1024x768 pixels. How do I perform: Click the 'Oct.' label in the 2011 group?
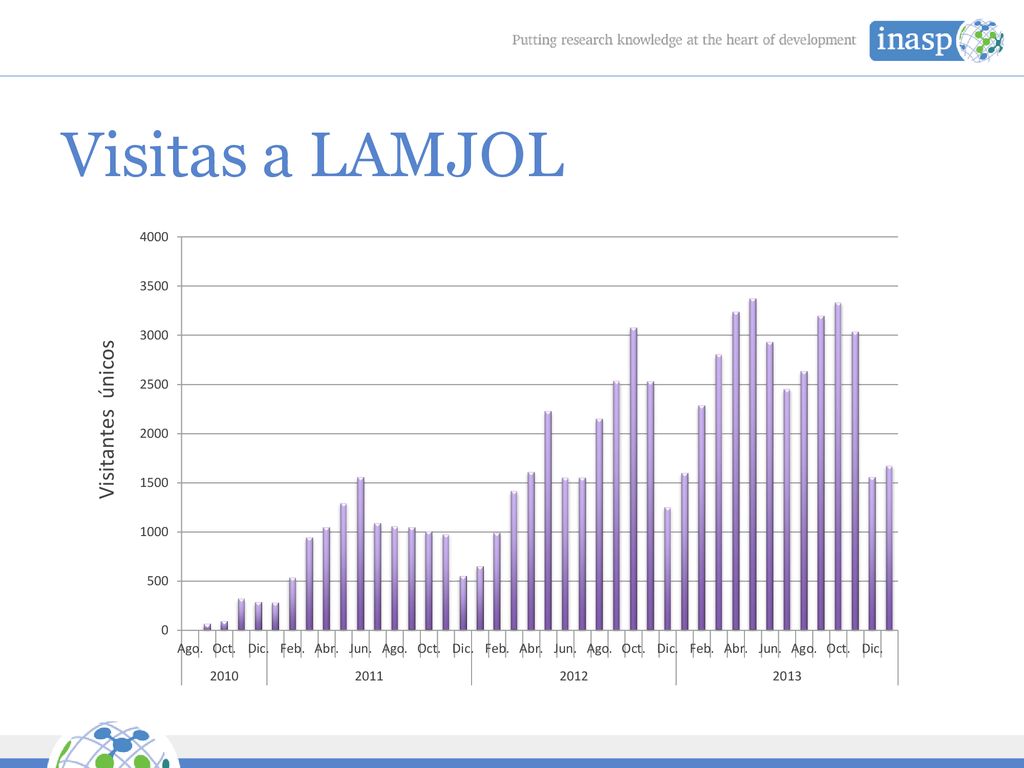coord(428,649)
